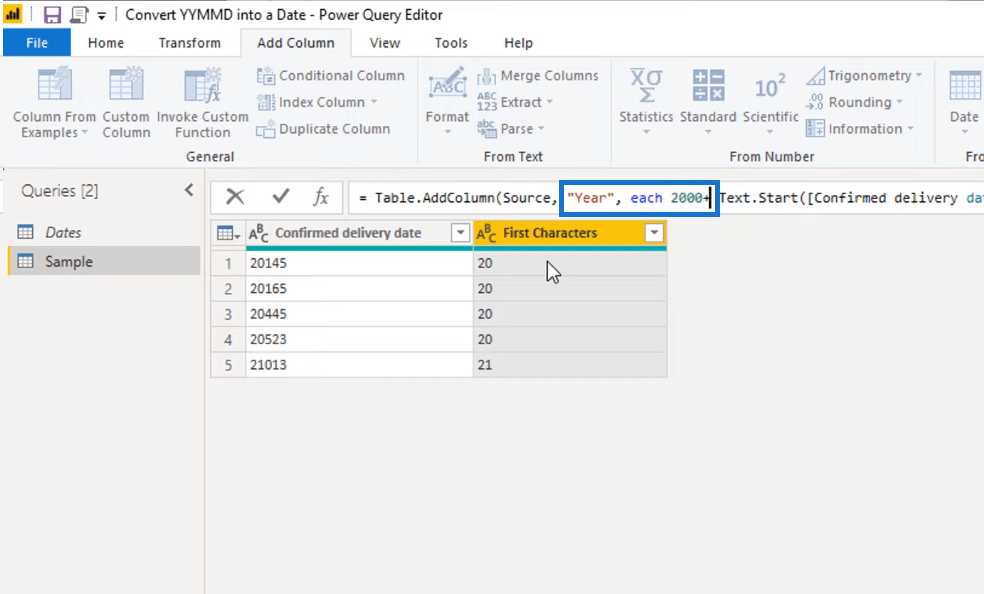Open Confirmed delivery date filter dropdown
The height and width of the screenshot is (594, 984).
460,233
